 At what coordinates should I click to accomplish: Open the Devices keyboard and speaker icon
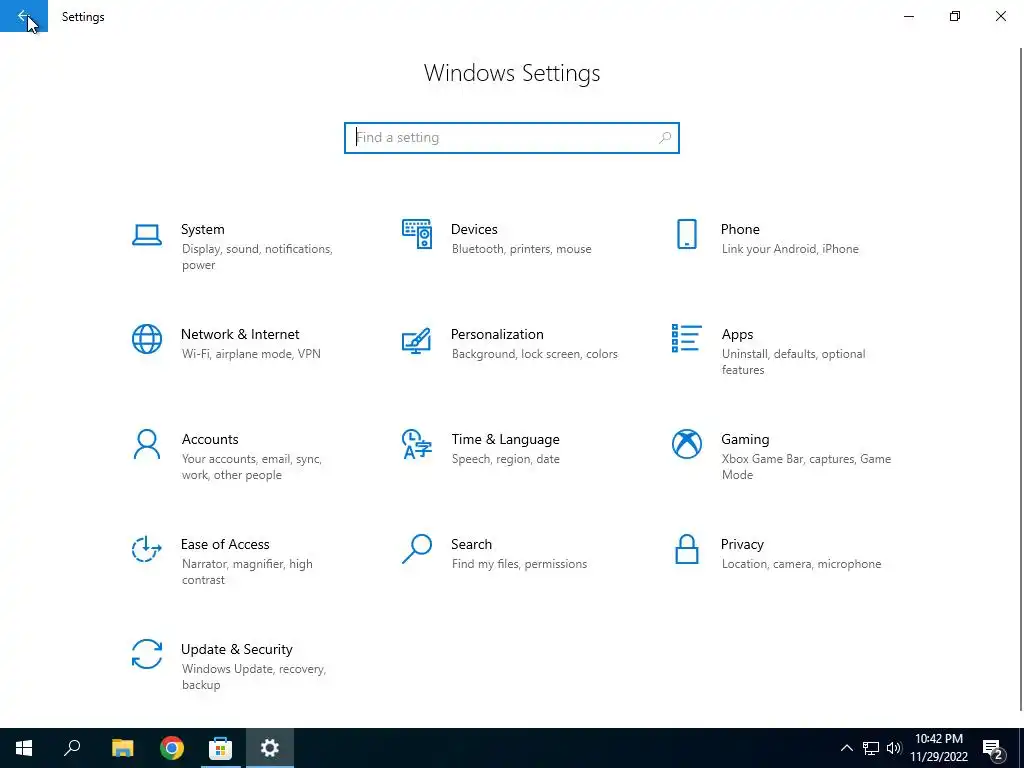(x=417, y=234)
